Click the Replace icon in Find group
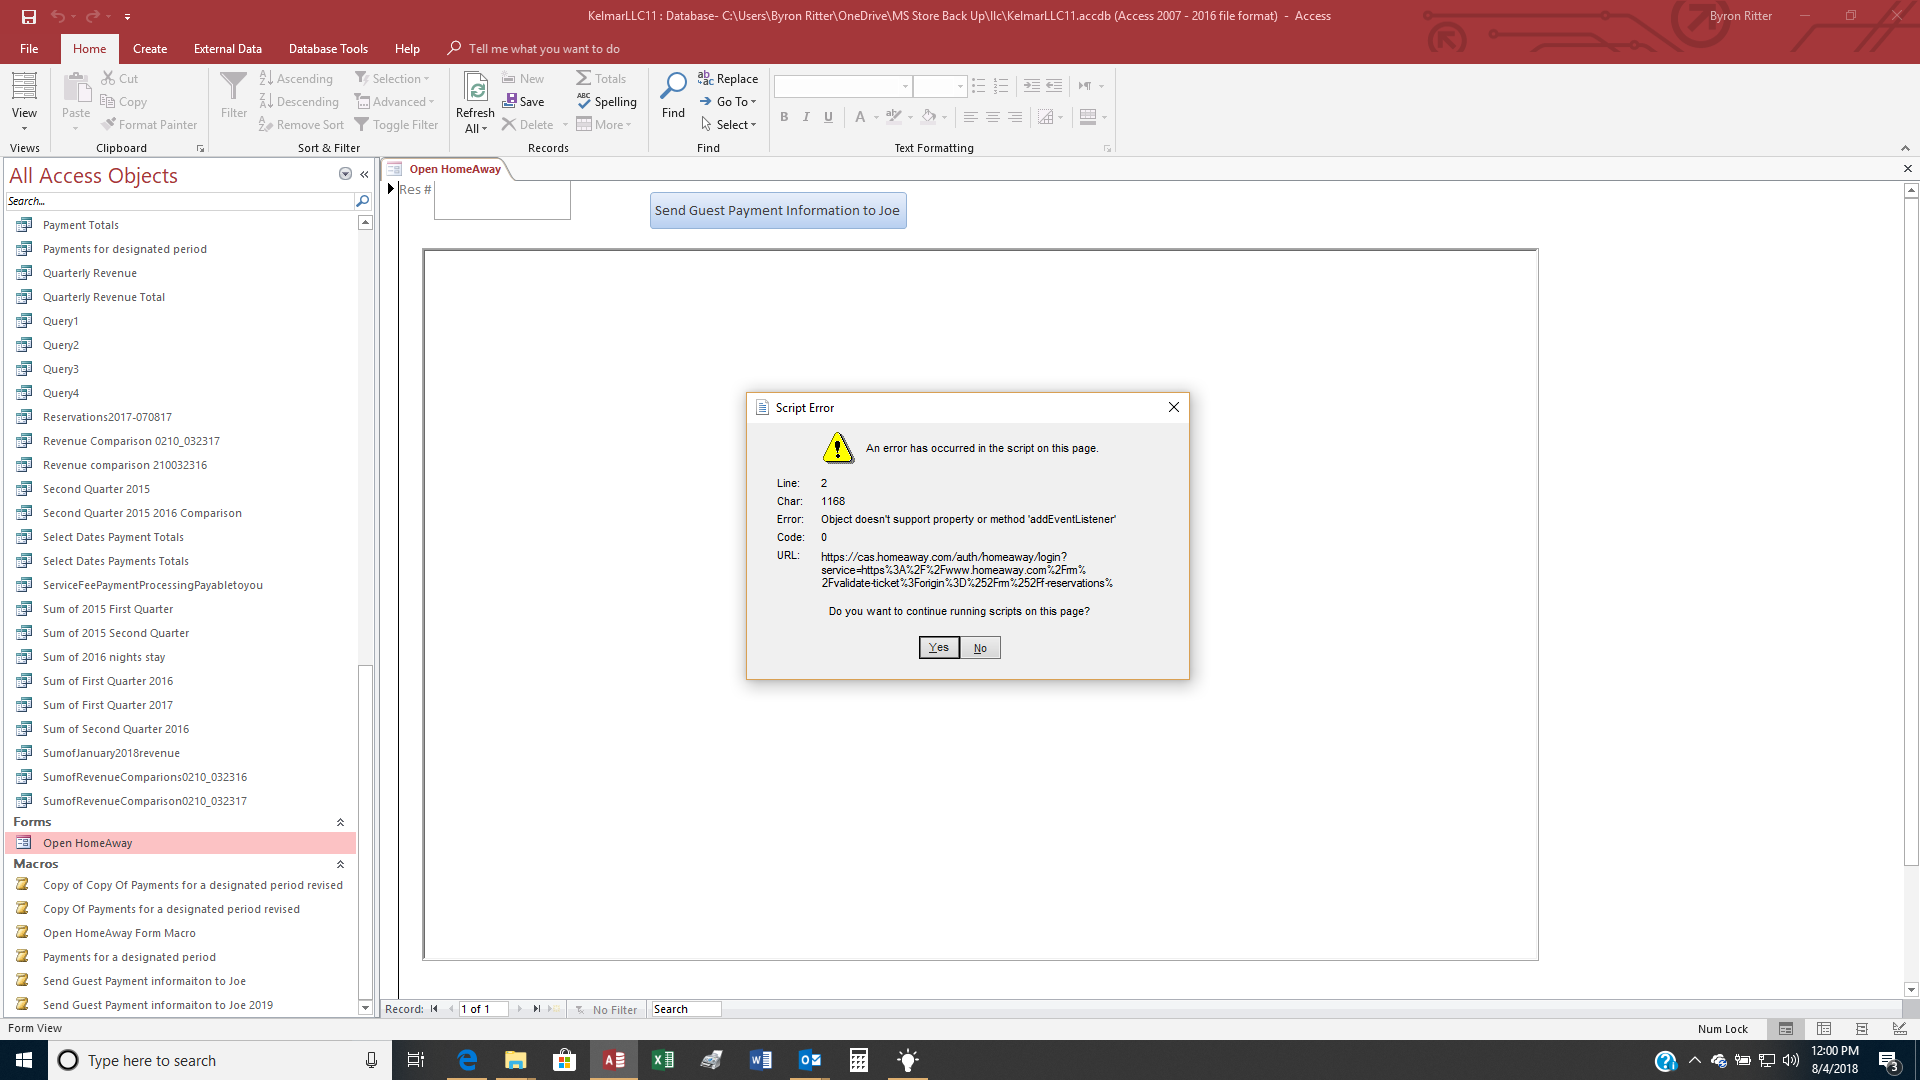This screenshot has width=1920, height=1080. (706, 78)
